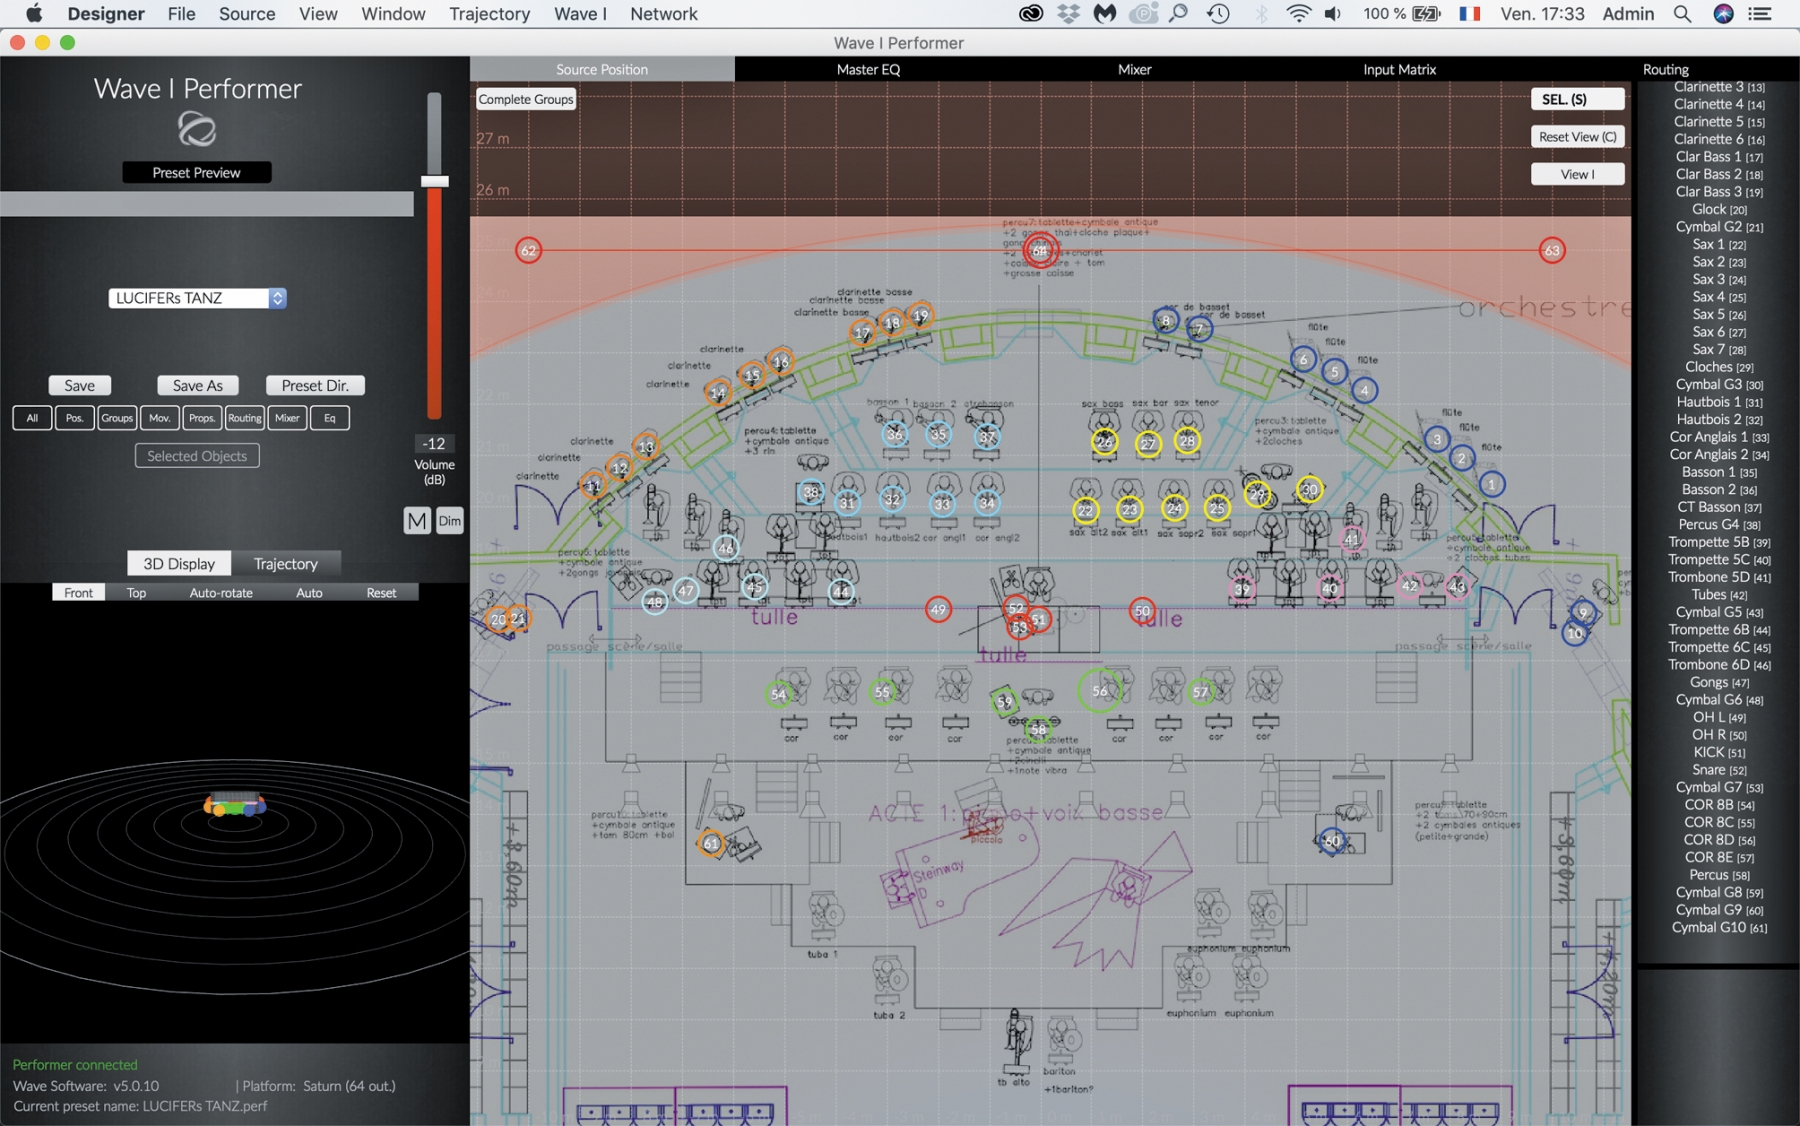Select the Top 3D view

pyautogui.click(x=136, y=593)
